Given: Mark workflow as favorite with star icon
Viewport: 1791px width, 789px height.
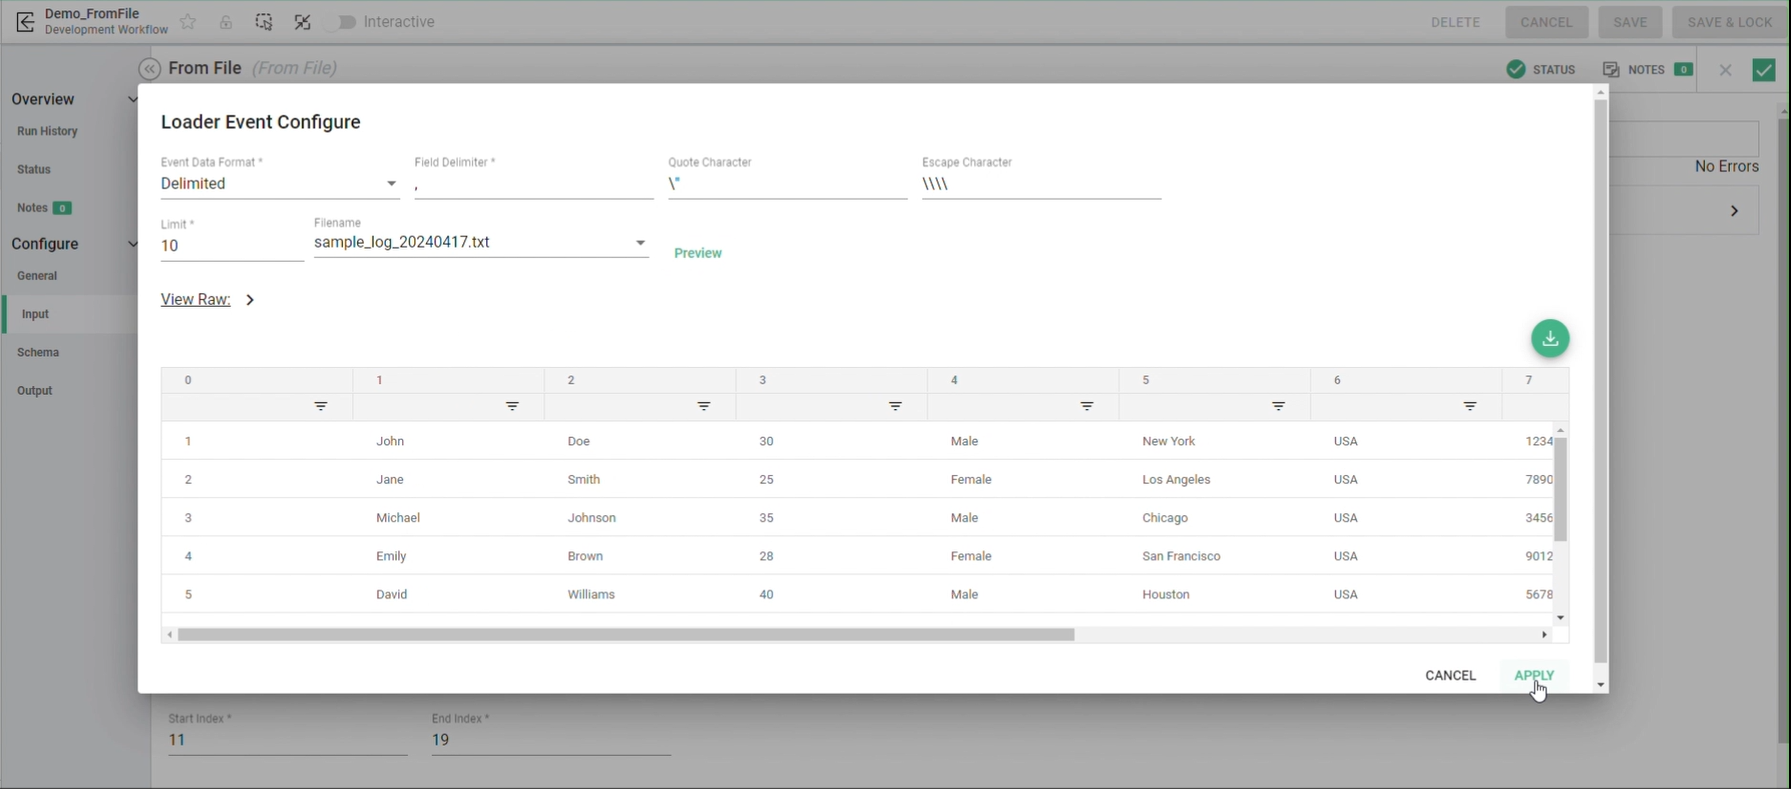Looking at the screenshot, I should coord(188,22).
